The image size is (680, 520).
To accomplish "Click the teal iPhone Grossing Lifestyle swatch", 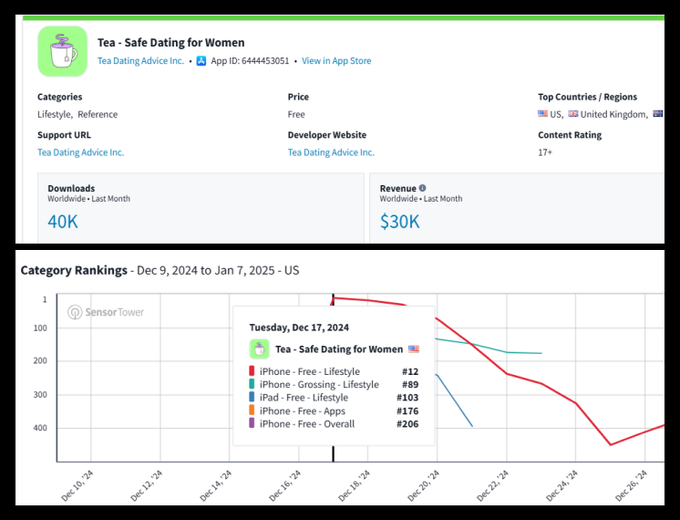I will [x=252, y=385].
